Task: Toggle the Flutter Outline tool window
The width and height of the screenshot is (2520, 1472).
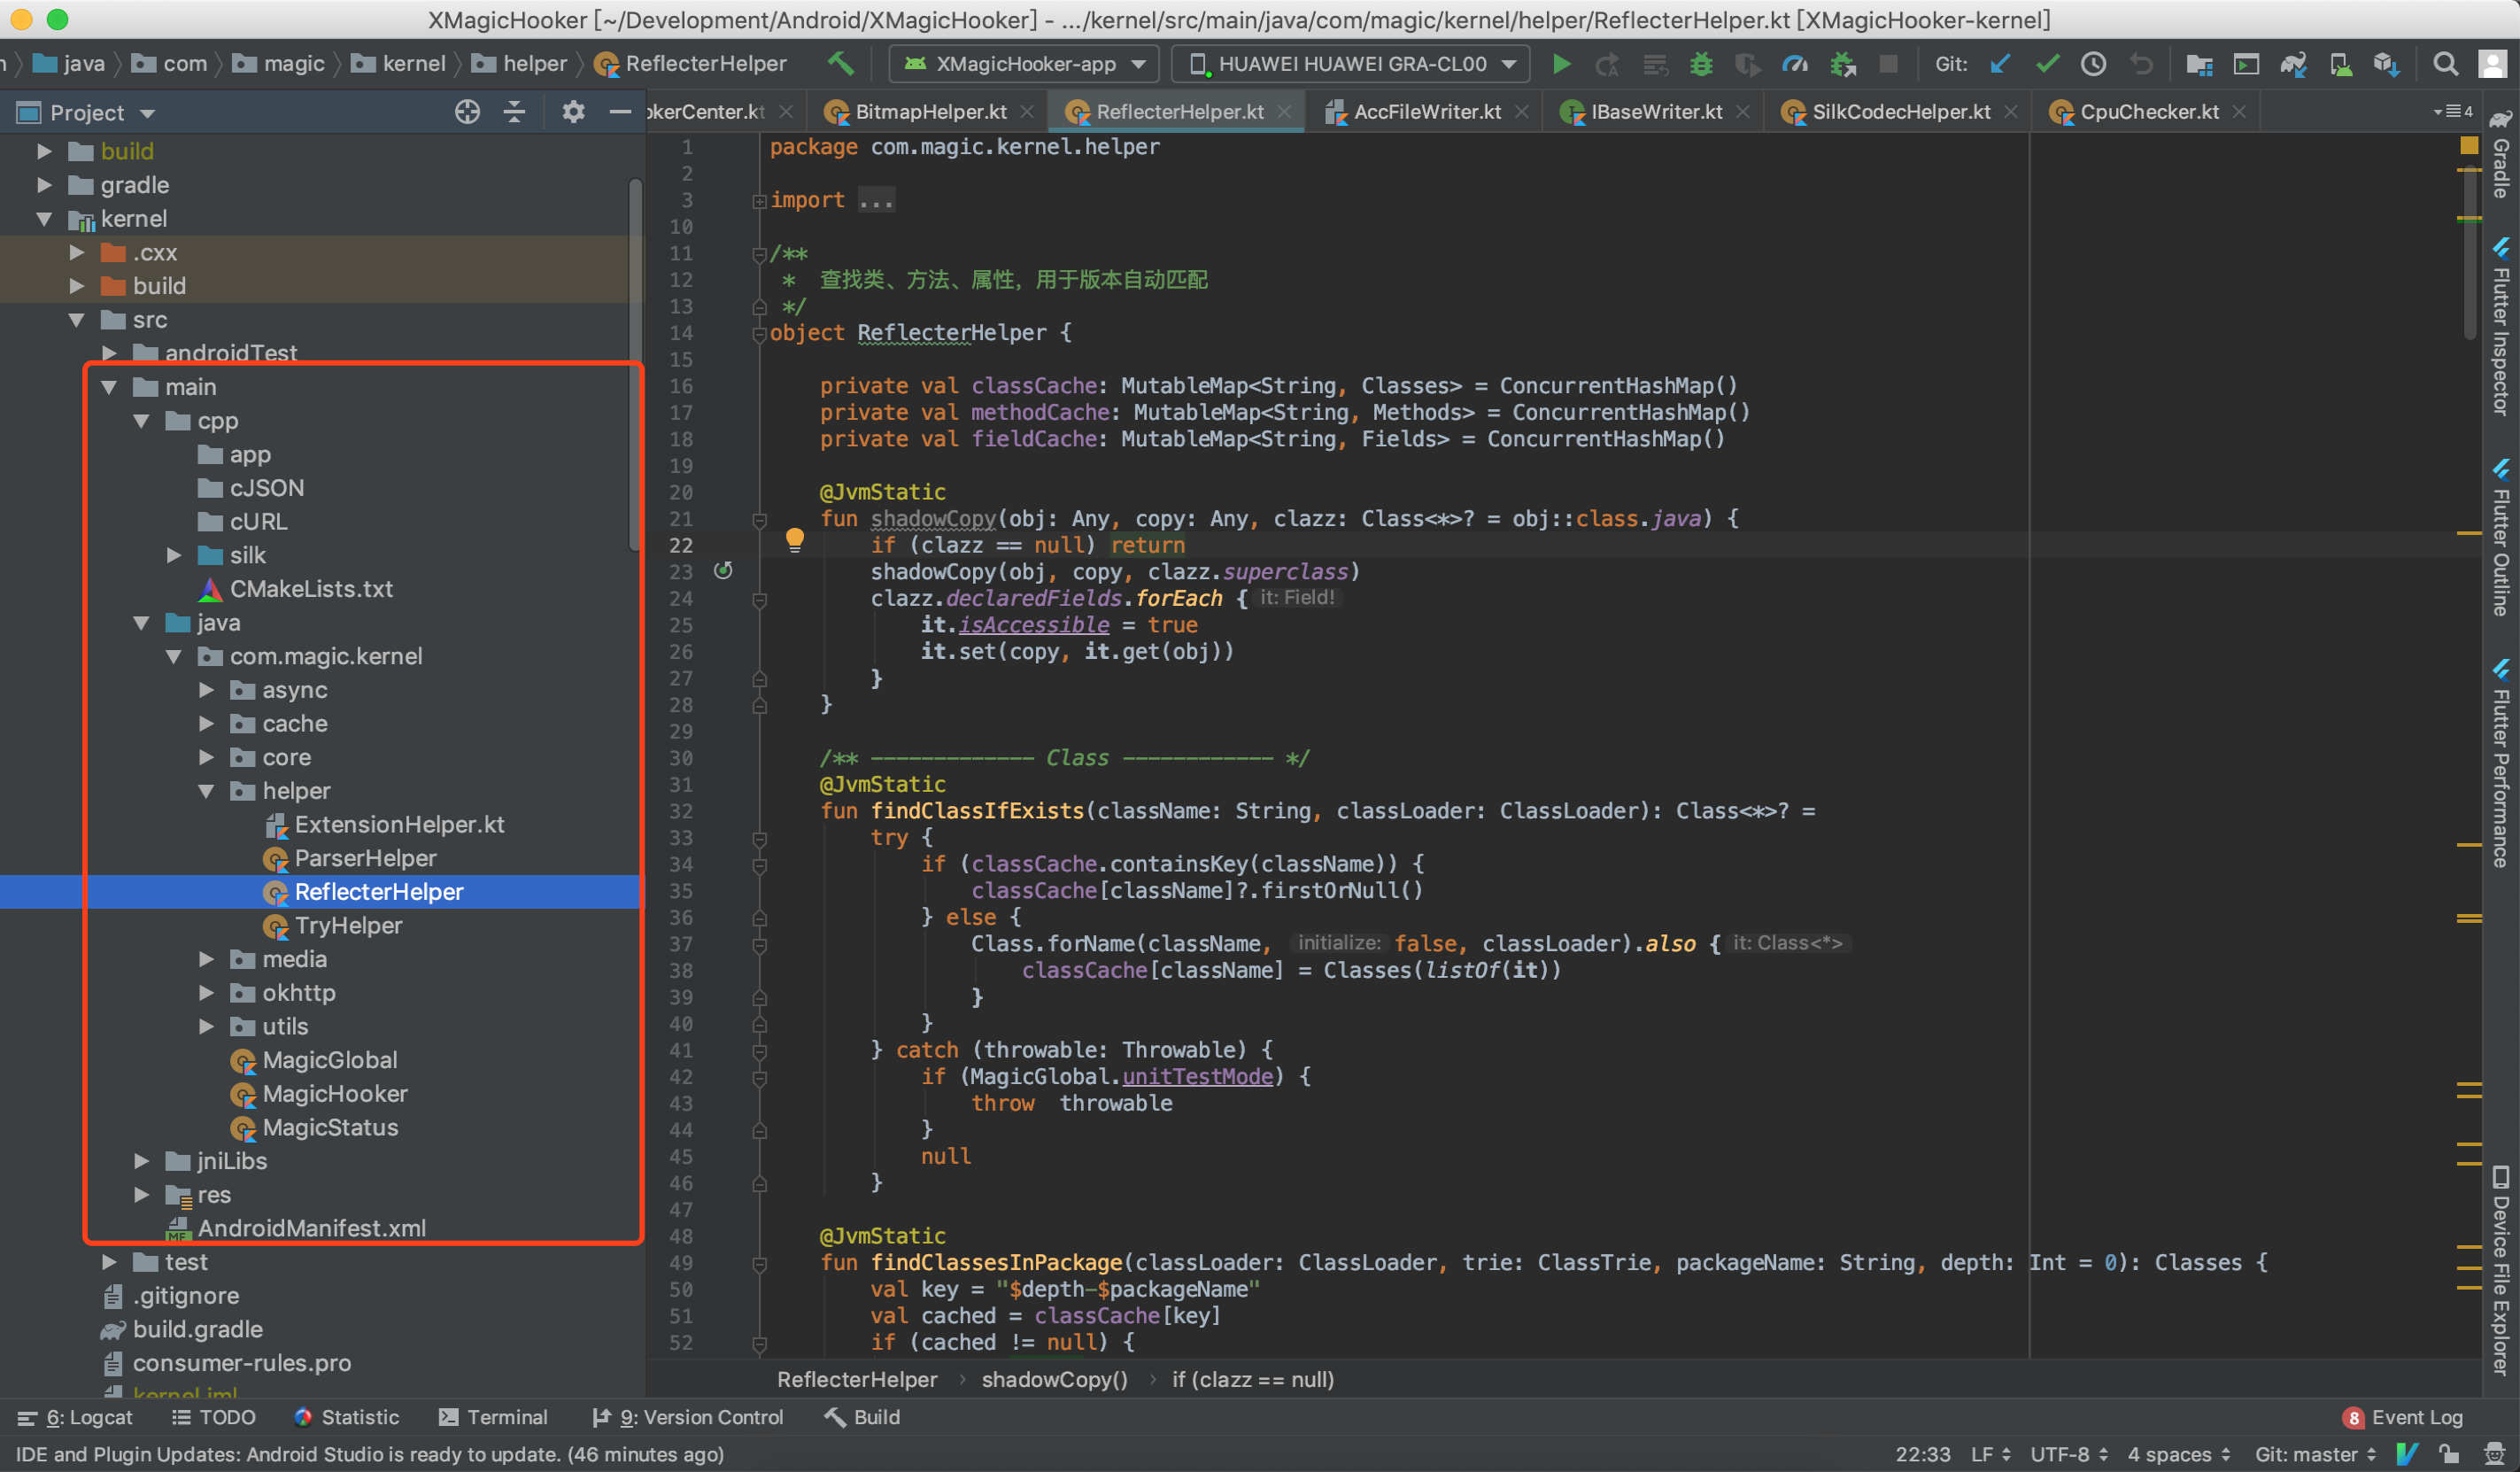Action: click(x=2501, y=539)
